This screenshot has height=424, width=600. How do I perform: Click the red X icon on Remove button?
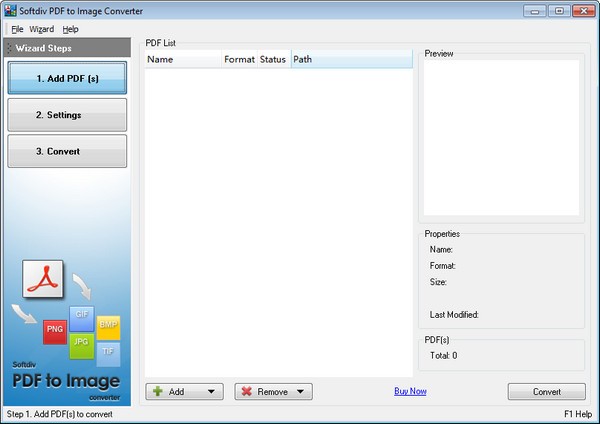point(246,392)
